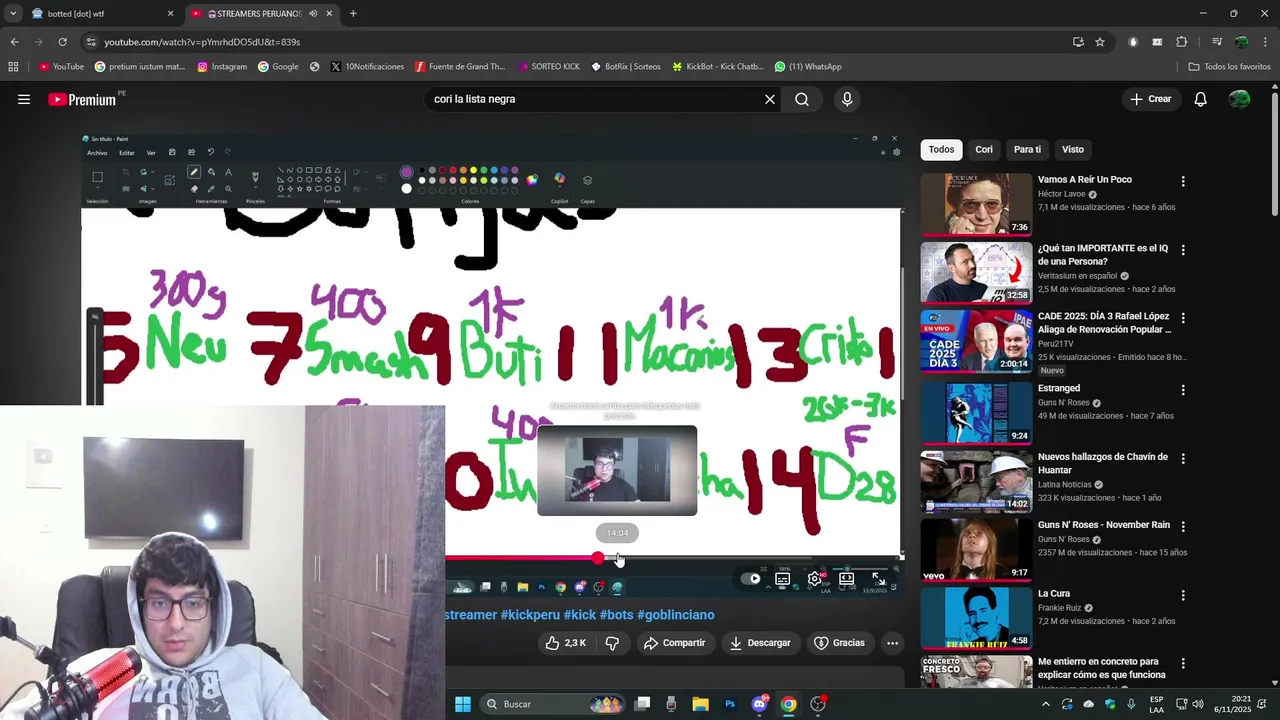Open options menu for CADE 2025 video
This screenshot has height=720, width=1280.
(1183, 317)
